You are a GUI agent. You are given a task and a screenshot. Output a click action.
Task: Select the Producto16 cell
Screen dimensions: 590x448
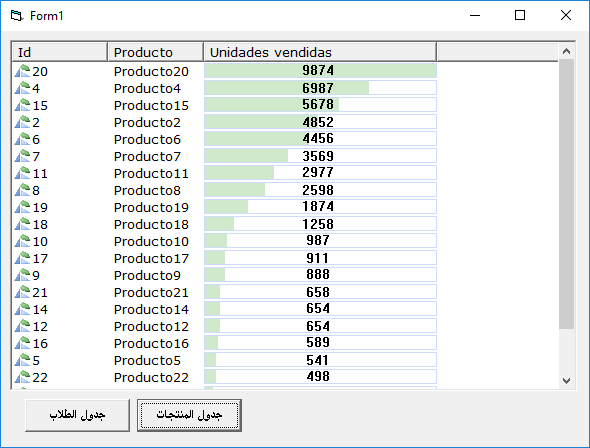click(151, 343)
